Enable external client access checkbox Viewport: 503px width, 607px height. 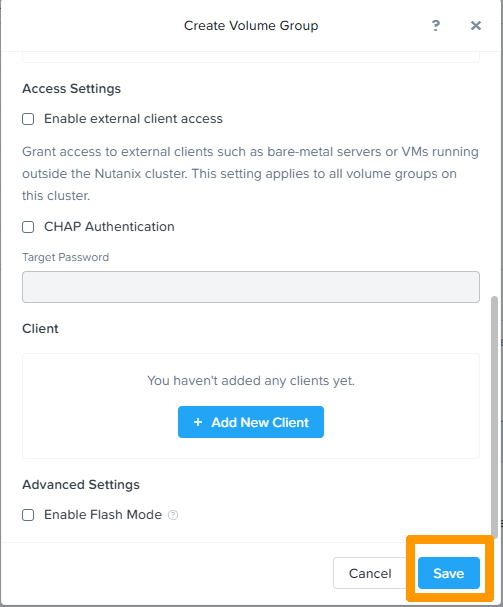28,119
